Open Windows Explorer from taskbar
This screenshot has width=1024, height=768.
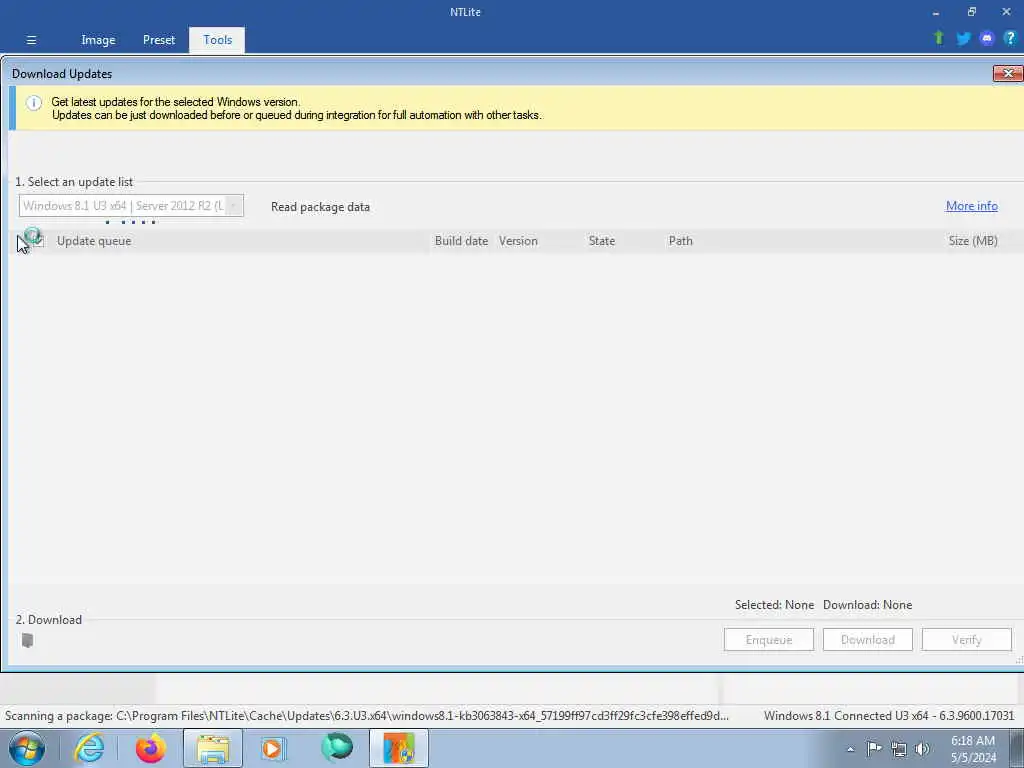[212, 748]
